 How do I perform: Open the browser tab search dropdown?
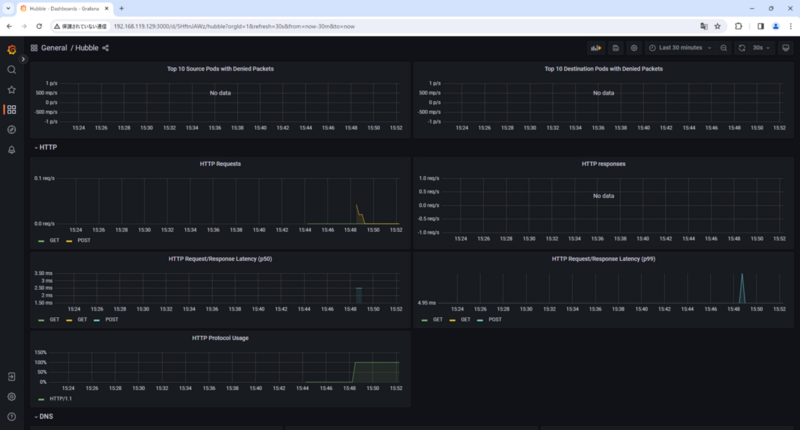8,9
